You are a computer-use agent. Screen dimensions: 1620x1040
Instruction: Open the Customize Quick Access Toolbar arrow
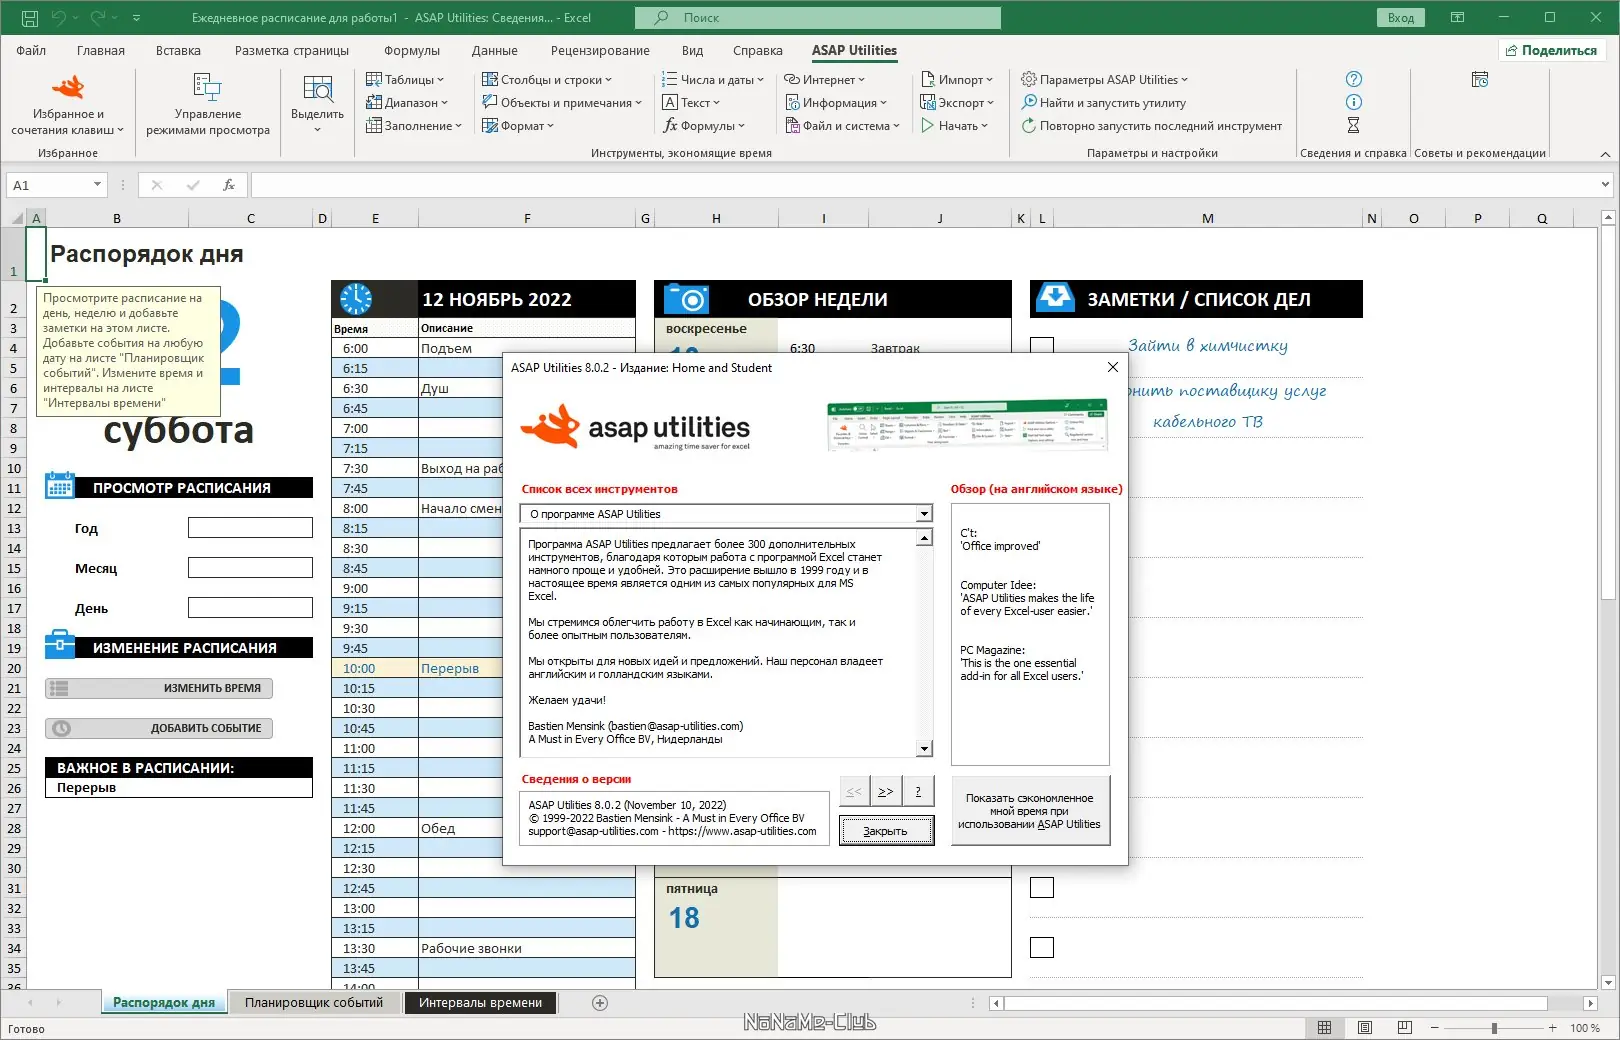(x=136, y=18)
